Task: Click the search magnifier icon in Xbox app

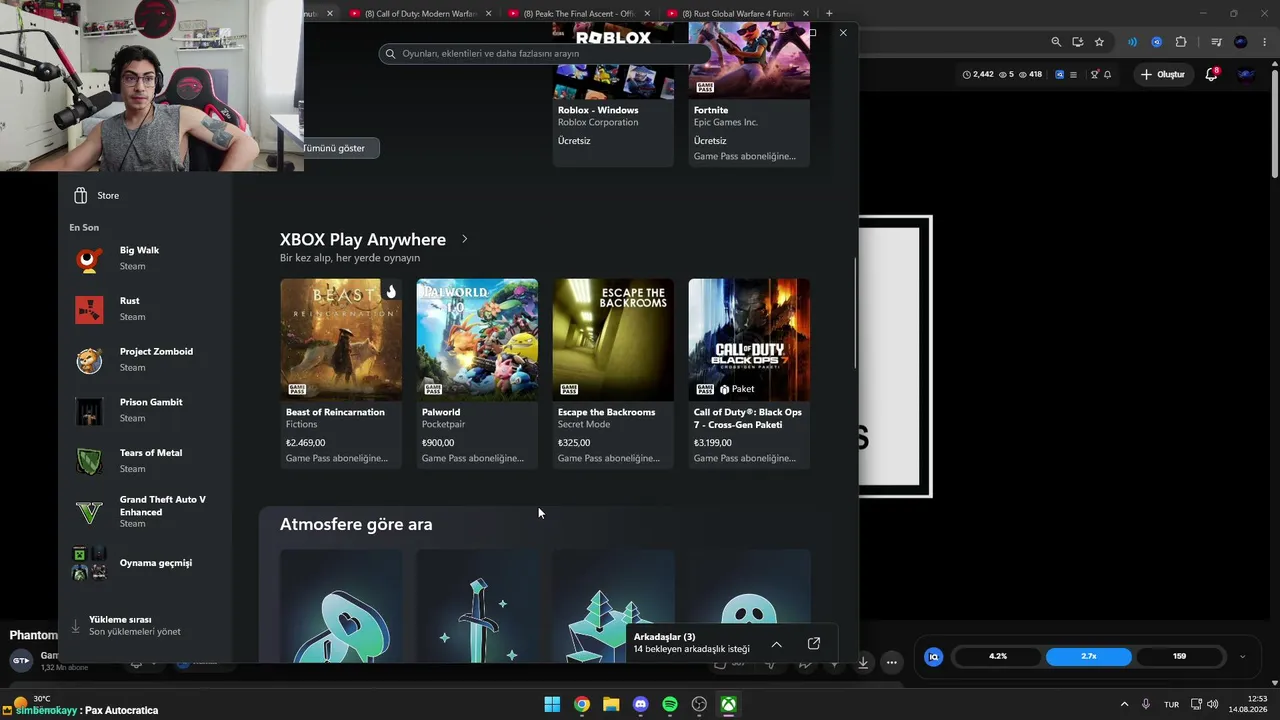Action: 391,54
